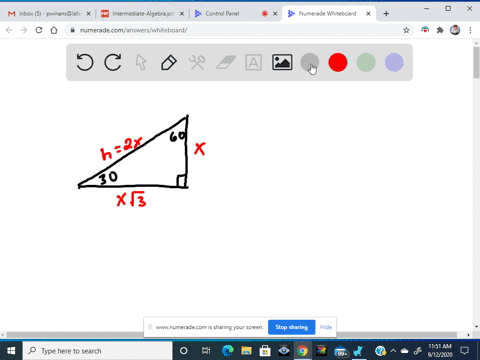Open the Chrome profile avatar

coord(455,30)
